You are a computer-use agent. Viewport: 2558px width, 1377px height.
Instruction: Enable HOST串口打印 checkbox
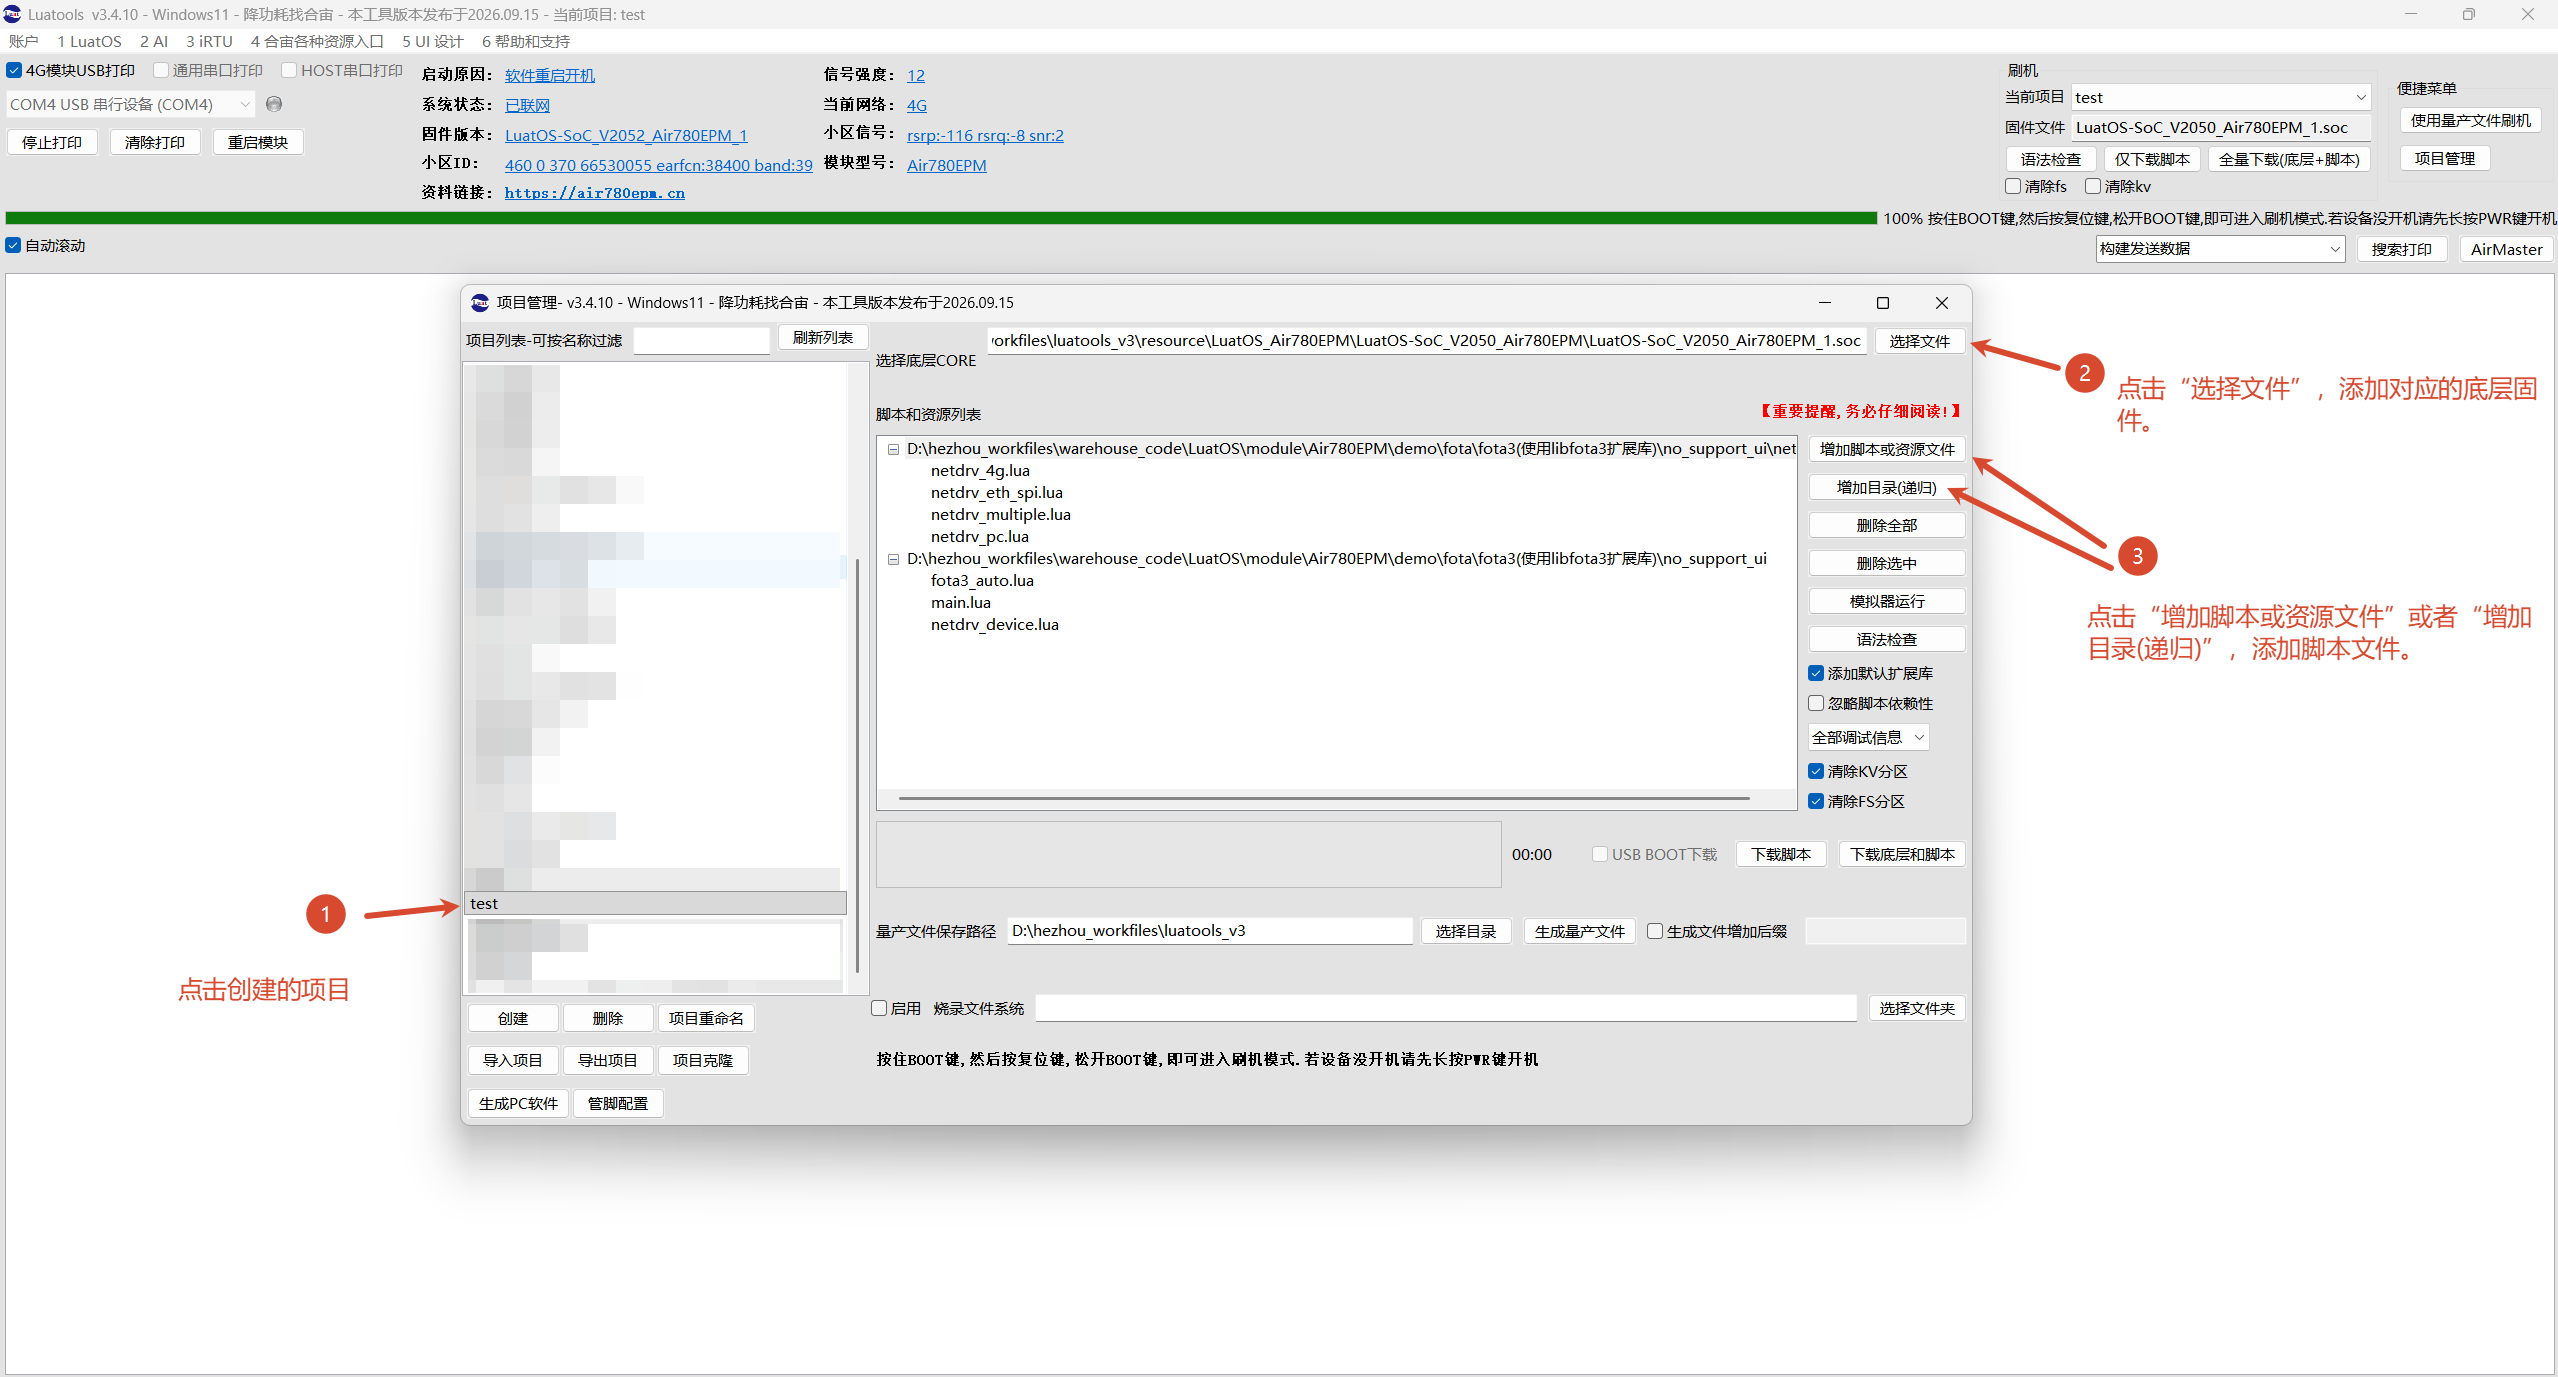point(289,70)
